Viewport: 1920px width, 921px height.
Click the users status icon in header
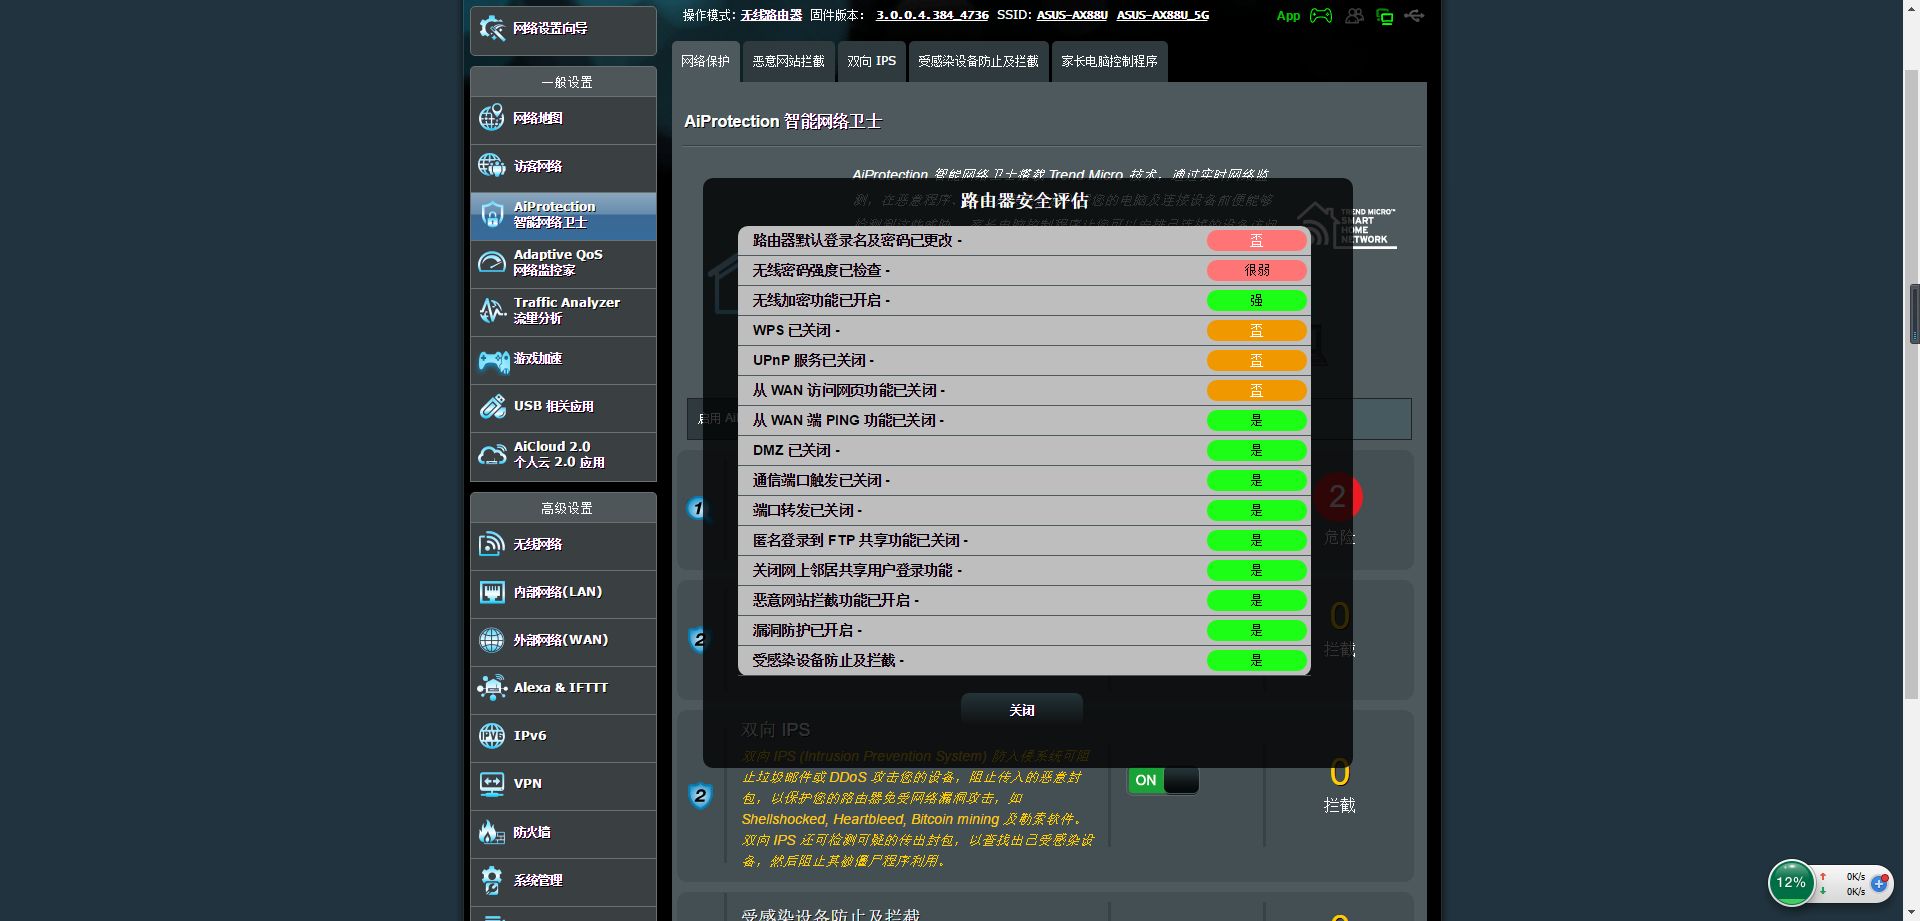click(1354, 16)
